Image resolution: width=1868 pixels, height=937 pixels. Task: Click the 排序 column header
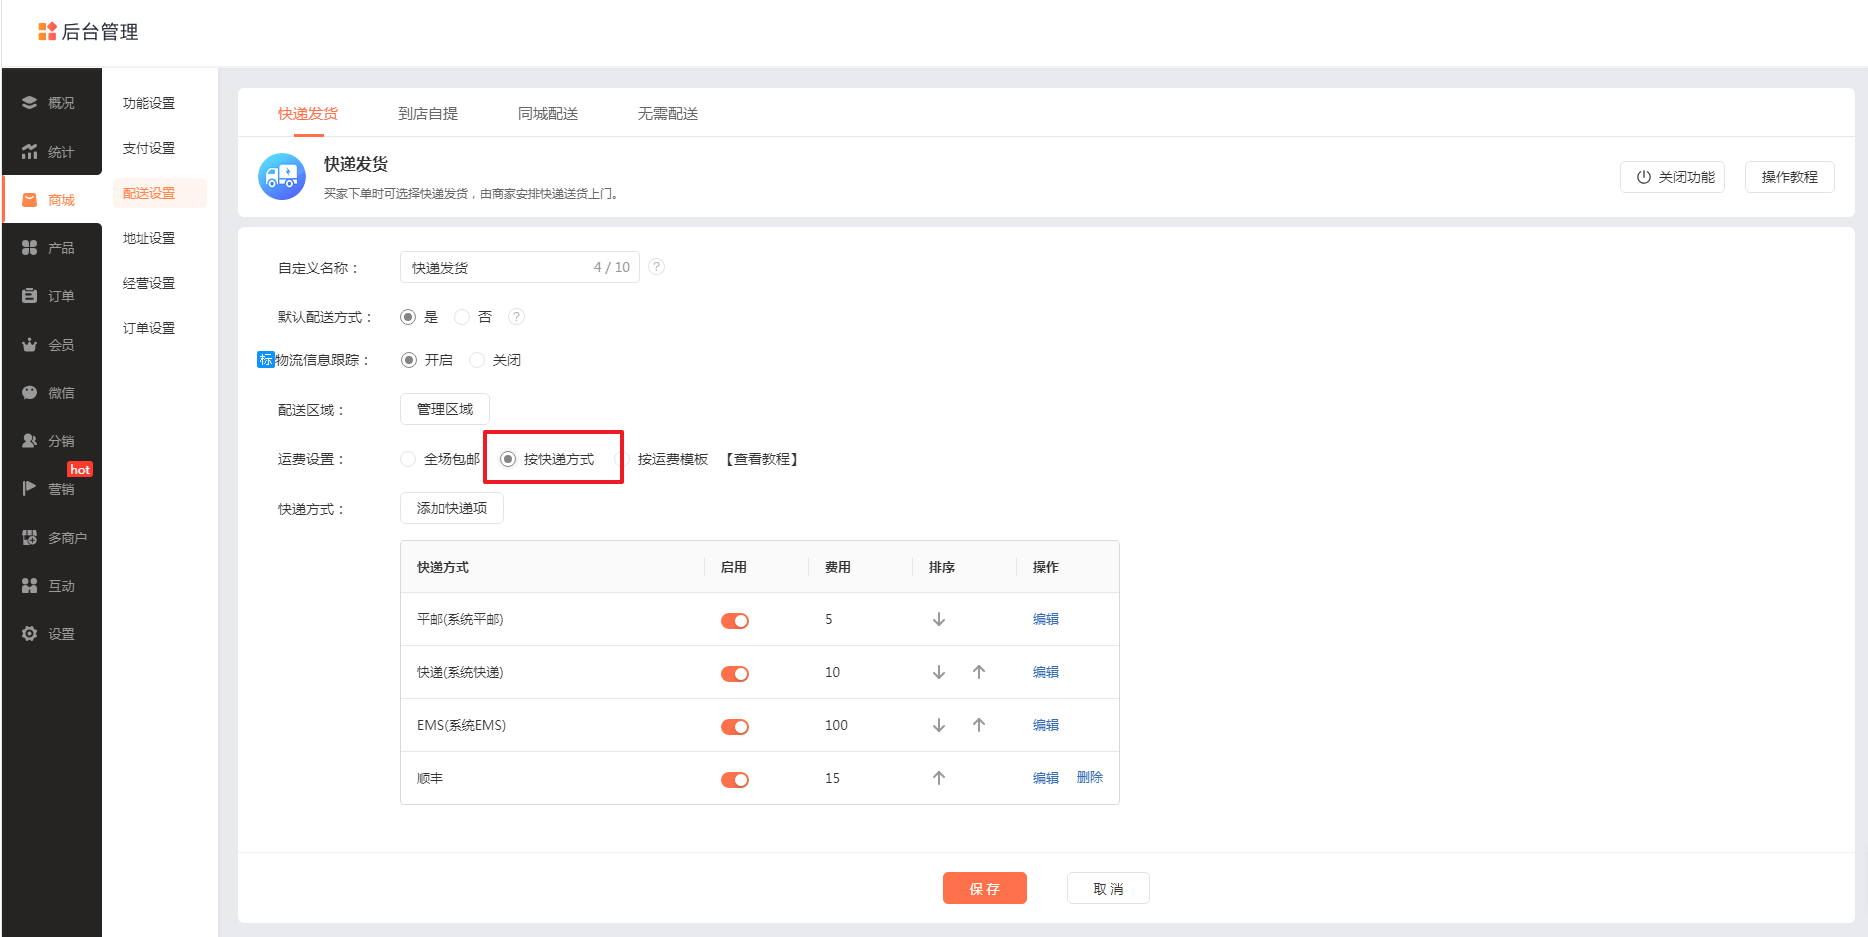click(942, 567)
